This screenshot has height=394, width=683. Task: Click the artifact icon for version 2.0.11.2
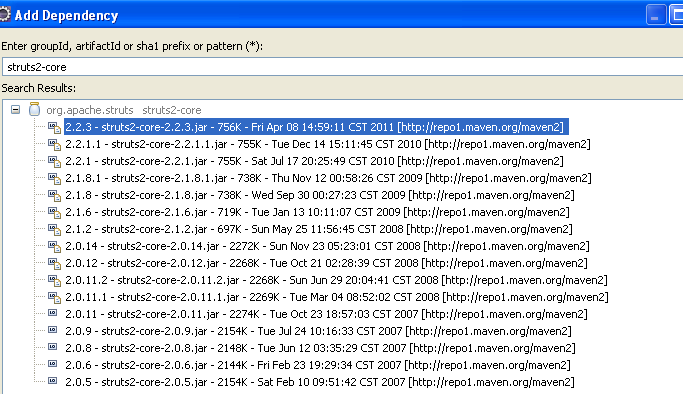(54, 280)
